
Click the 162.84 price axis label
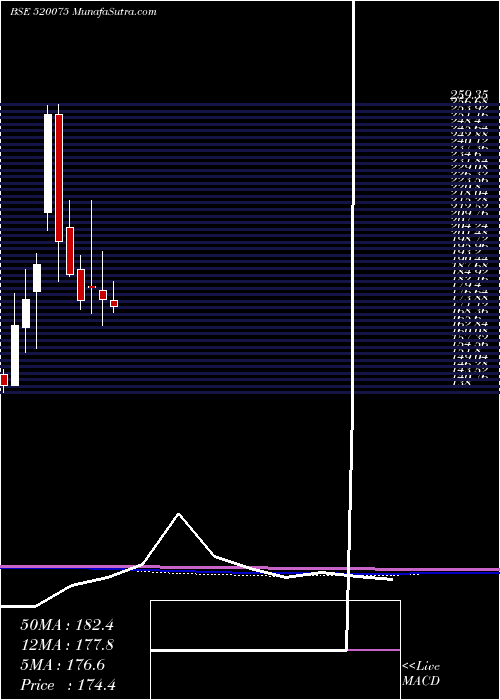click(470, 324)
